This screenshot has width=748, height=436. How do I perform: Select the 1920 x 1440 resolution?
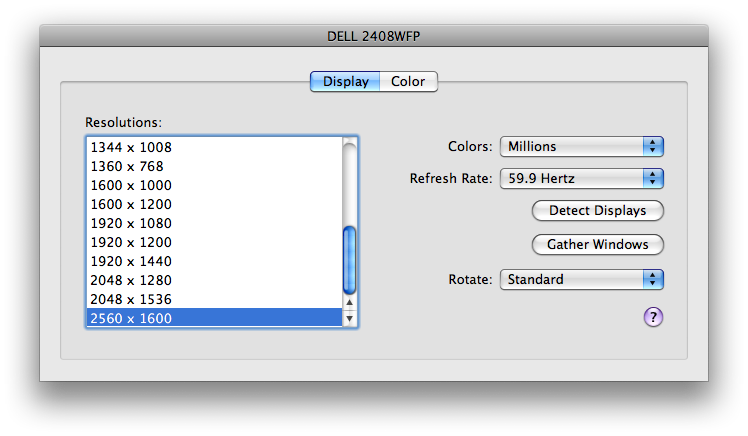(214, 261)
